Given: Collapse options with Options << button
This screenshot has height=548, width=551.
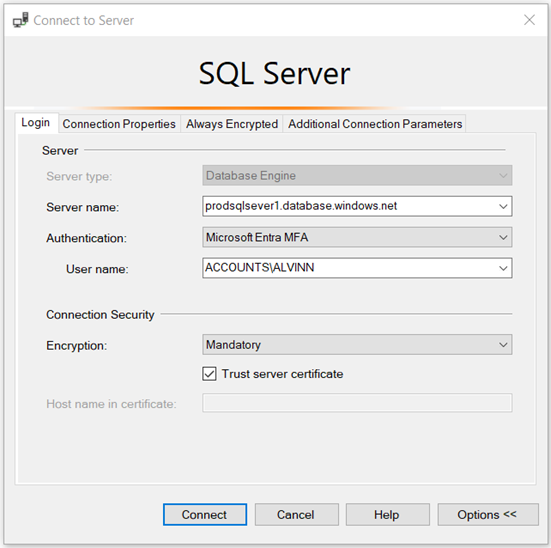Looking at the screenshot, I should [488, 515].
